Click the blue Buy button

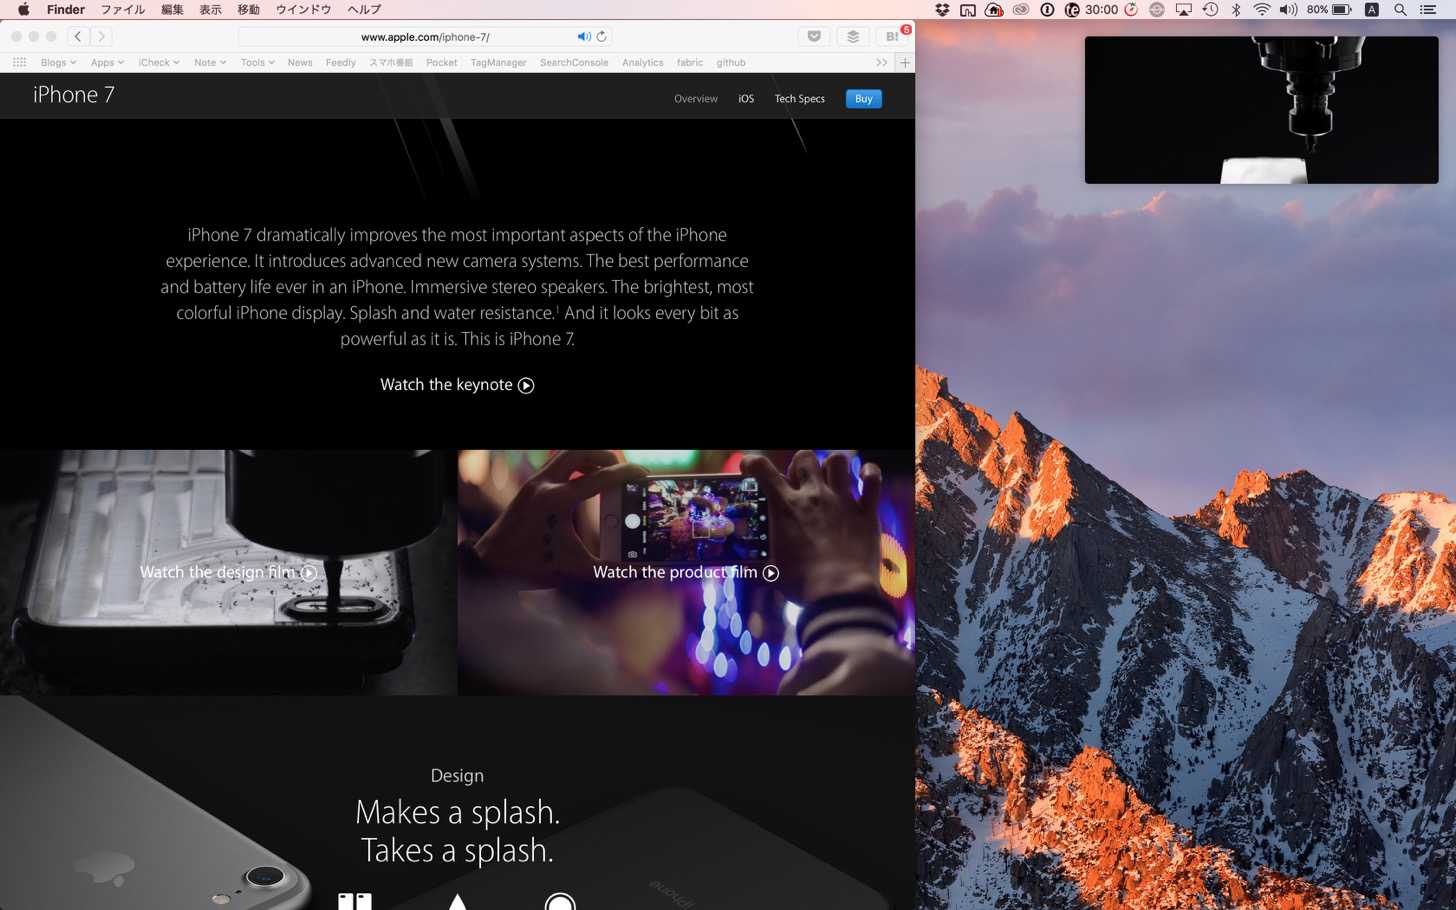864,99
